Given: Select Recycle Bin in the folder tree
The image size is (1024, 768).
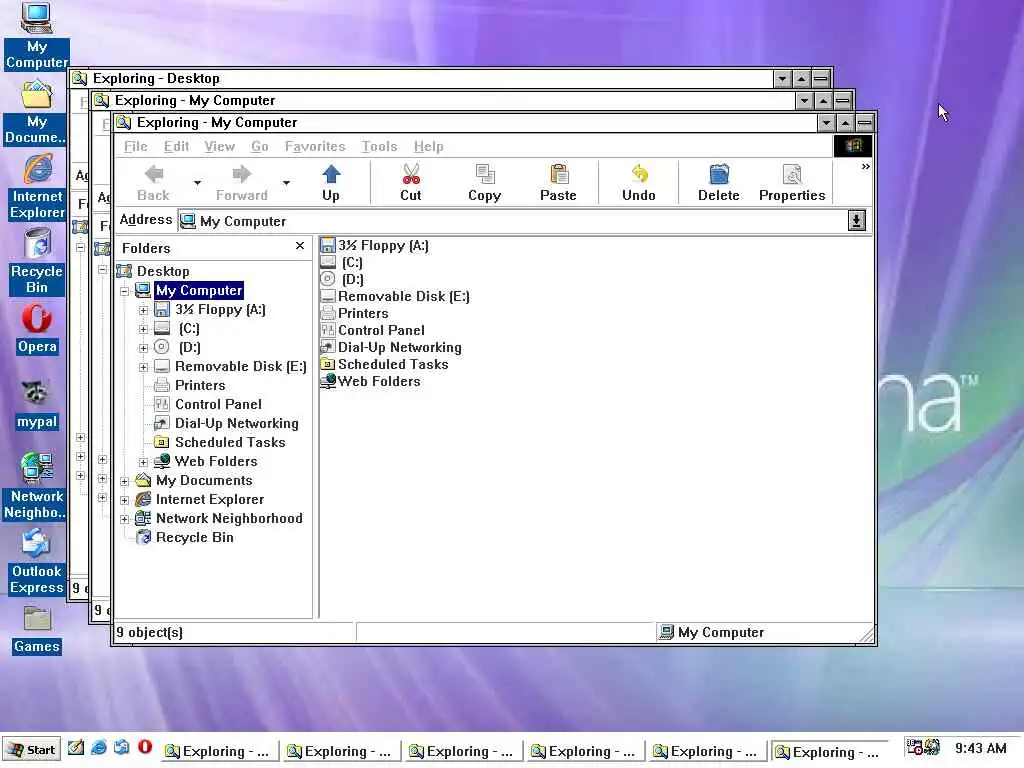Looking at the screenshot, I should pos(194,537).
